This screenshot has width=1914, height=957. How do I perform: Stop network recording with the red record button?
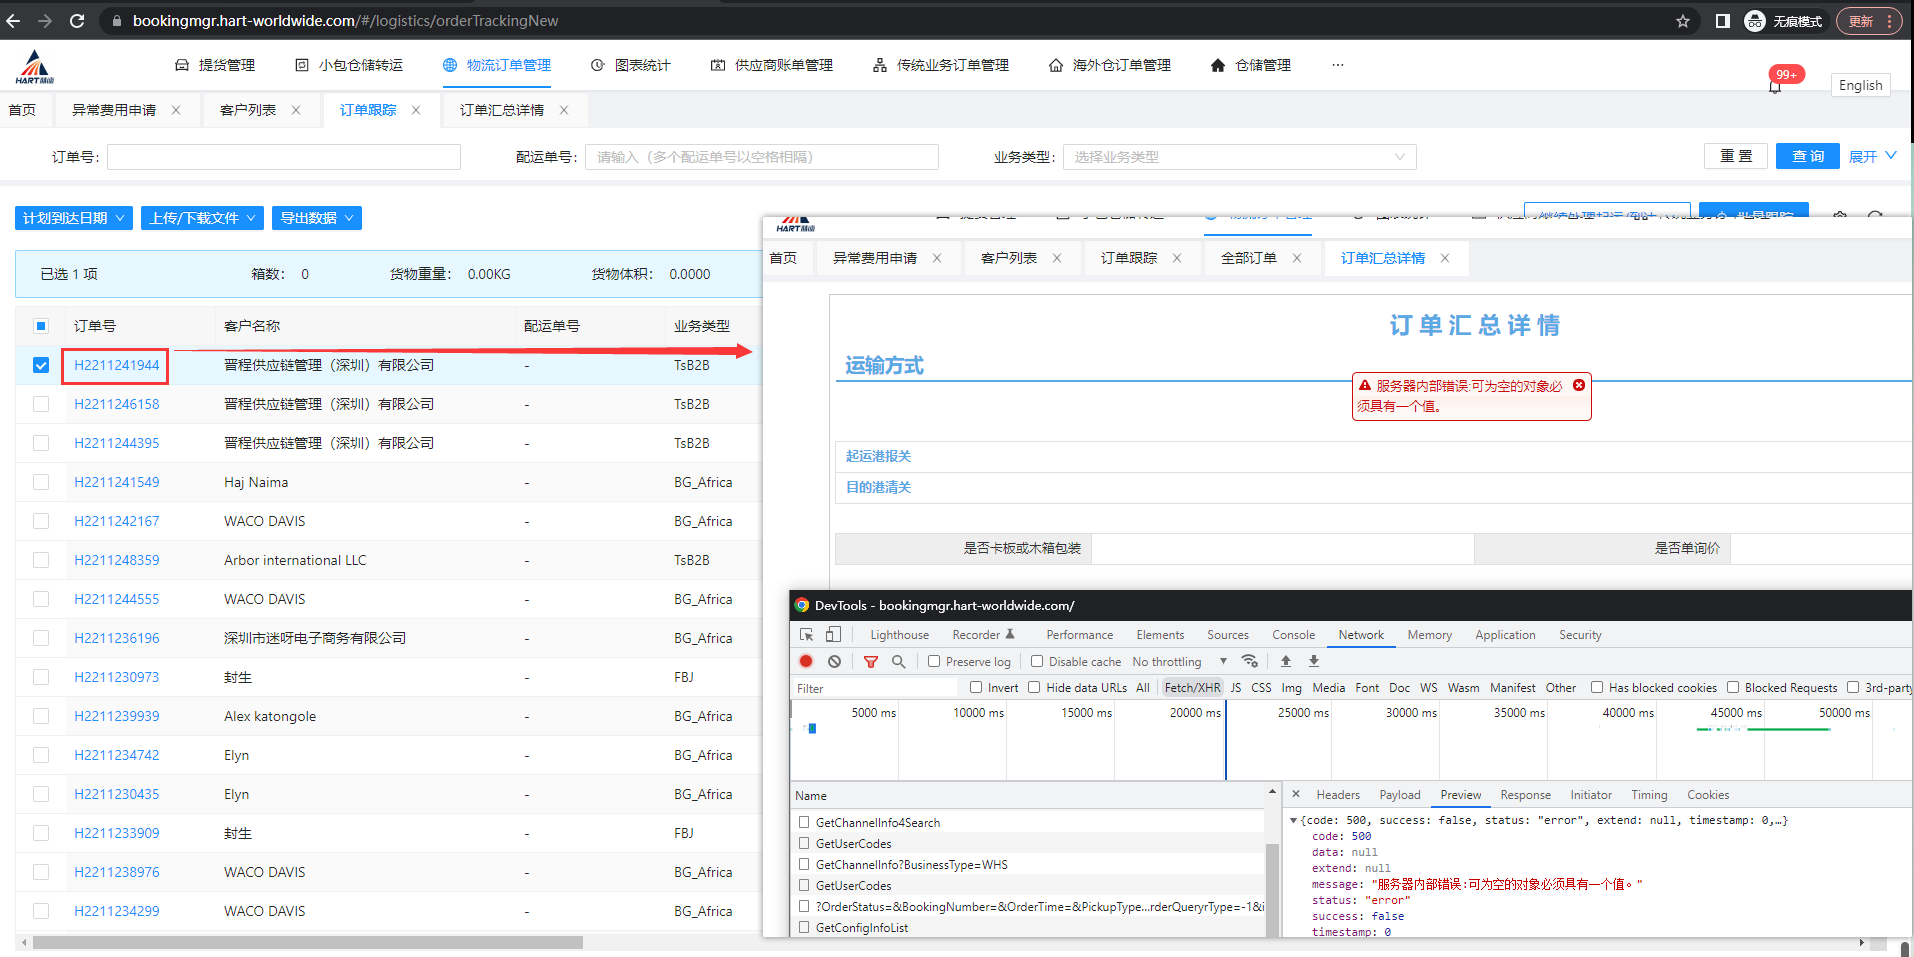(806, 661)
